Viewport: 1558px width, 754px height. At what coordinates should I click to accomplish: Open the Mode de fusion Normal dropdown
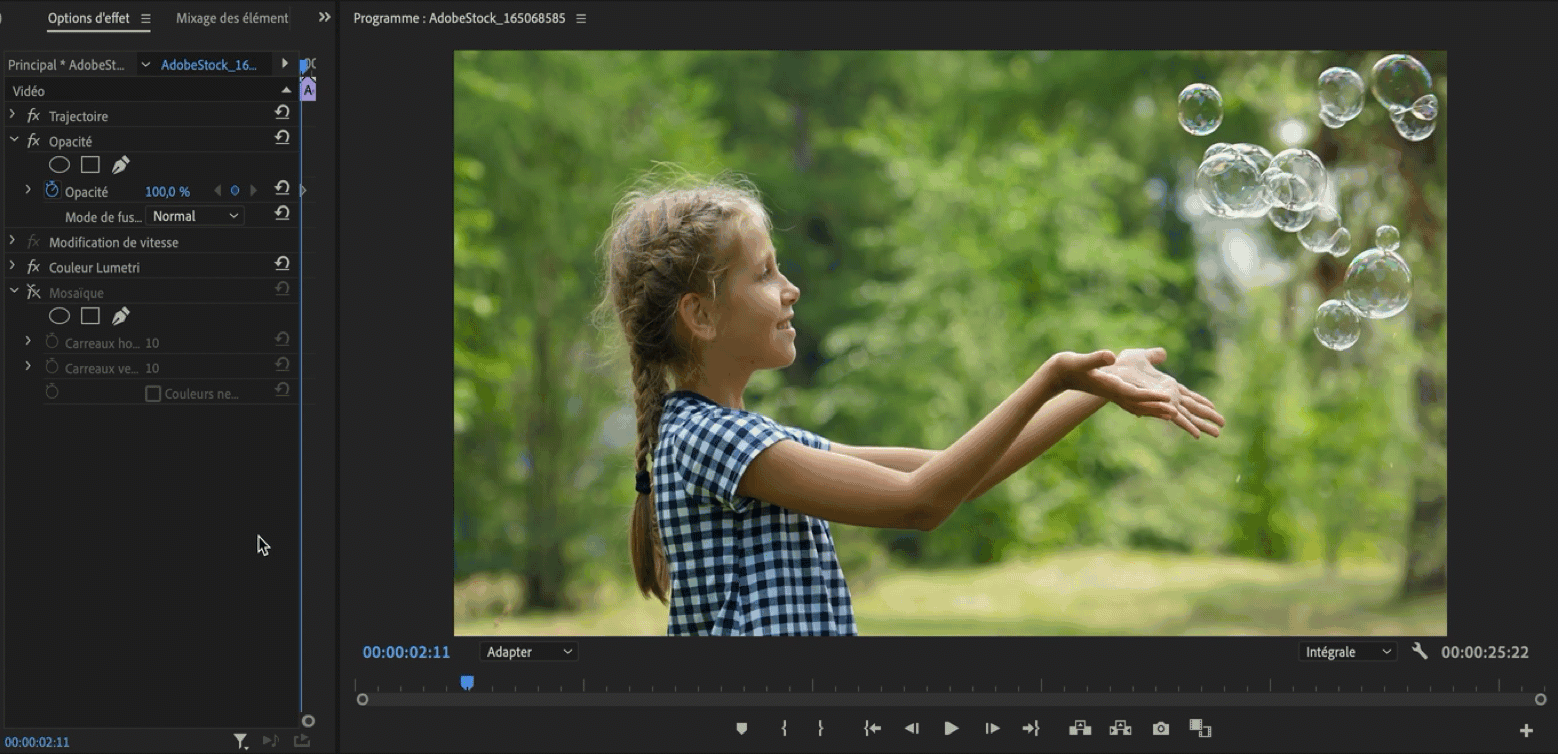pyautogui.click(x=195, y=216)
